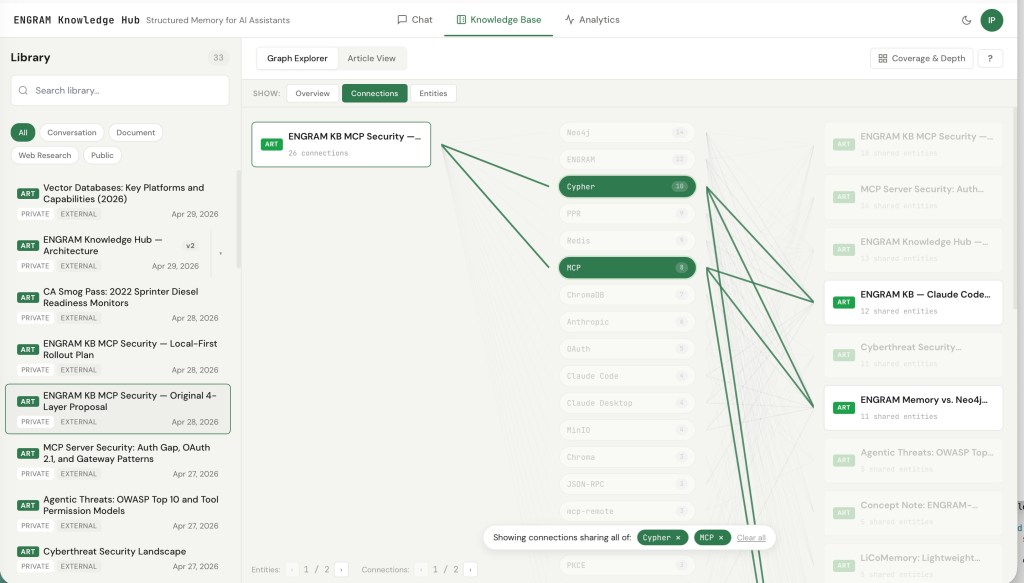Select Graph Explorer view
This screenshot has height=583, width=1024.
(297, 58)
